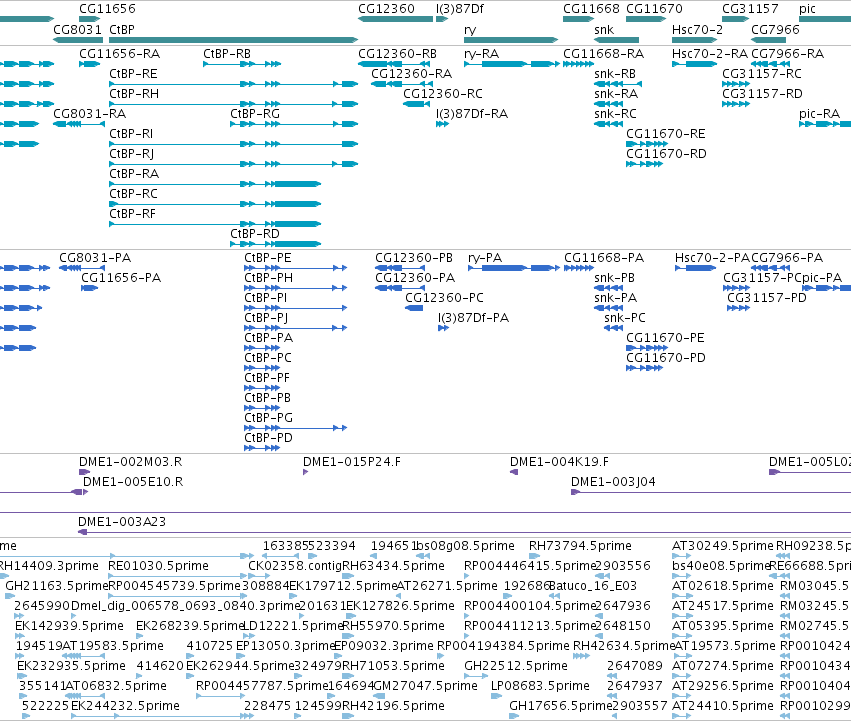Image resolution: width=851 pixels, height=721 pixels.
Task: Select the CG31157-RD transcript label
Action: pyautogui.click(x=763, y=94)
